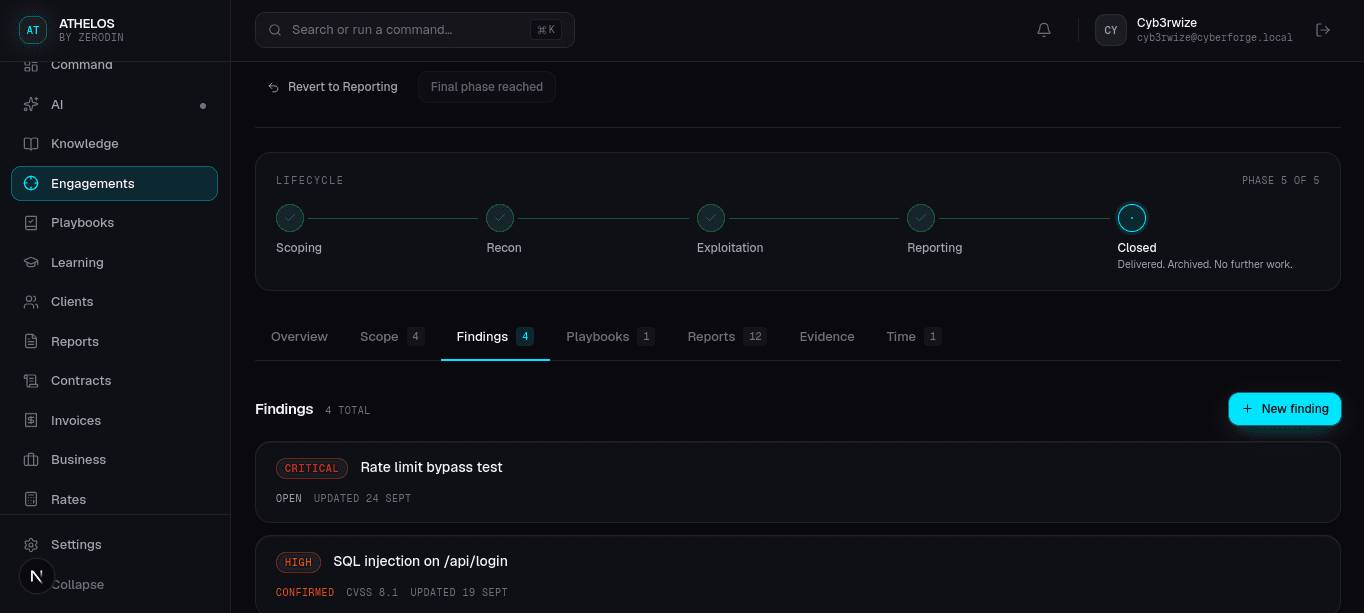Click the Business briefcase icon

coord(31,460)
